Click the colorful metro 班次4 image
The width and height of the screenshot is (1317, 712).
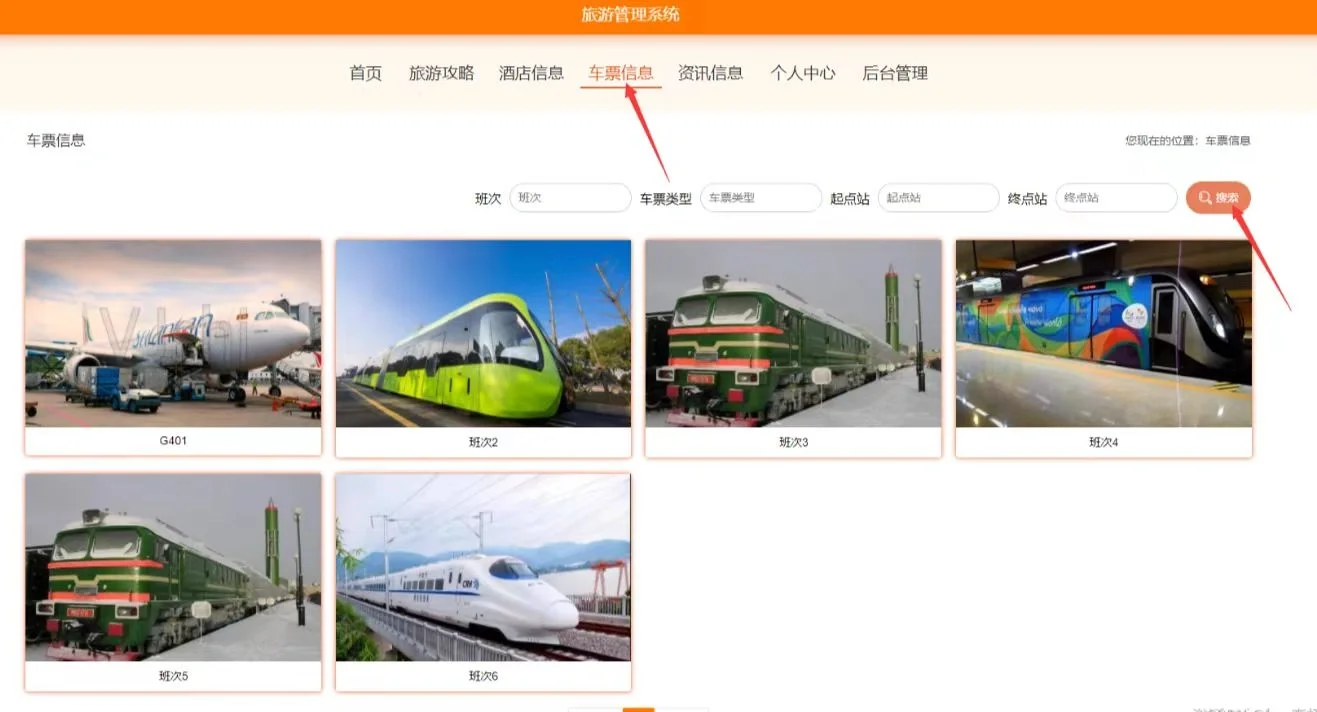click(x=1103, y=333)
